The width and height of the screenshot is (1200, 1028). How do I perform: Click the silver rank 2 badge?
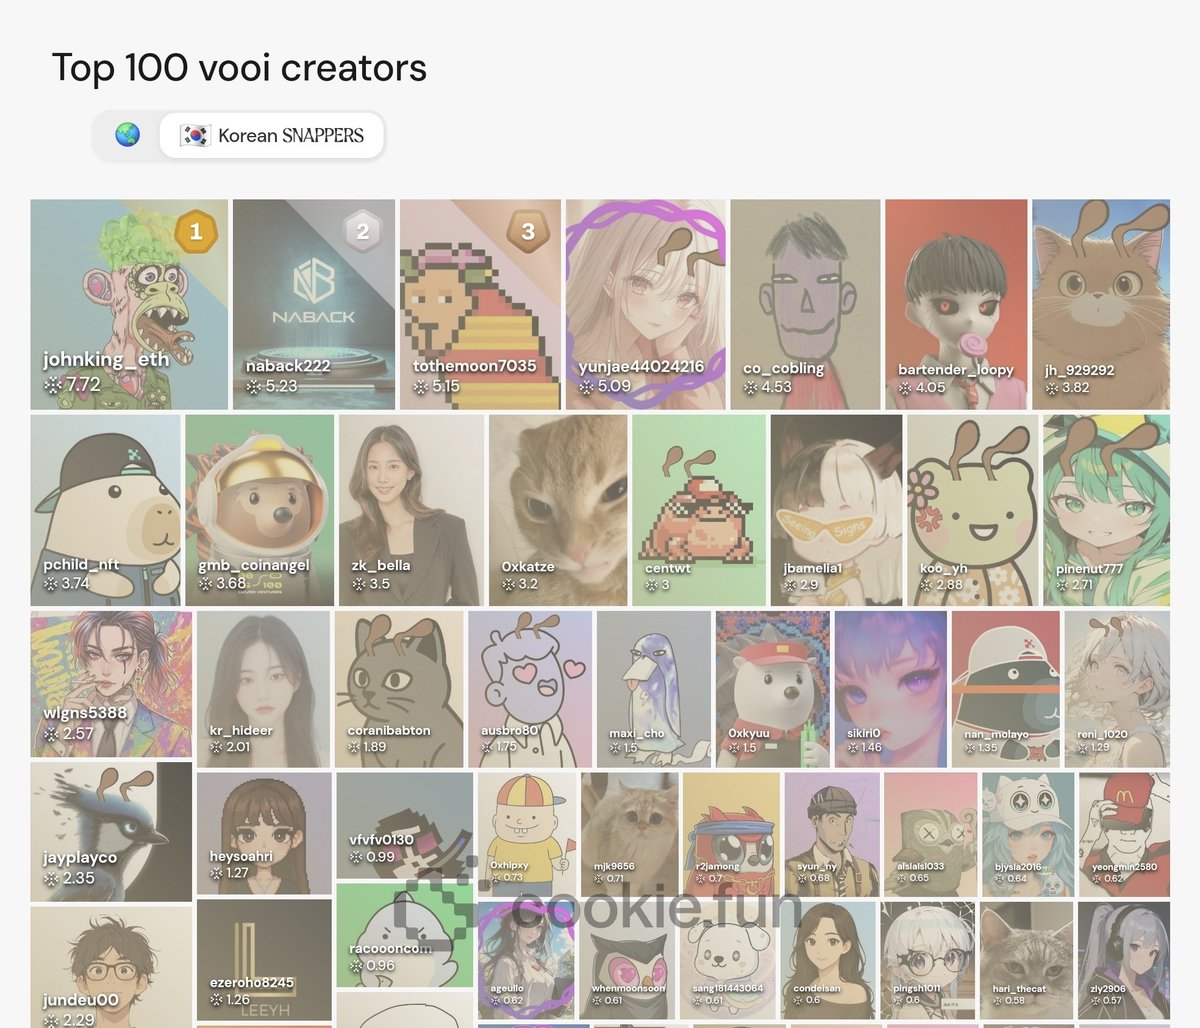coord(362,232)
